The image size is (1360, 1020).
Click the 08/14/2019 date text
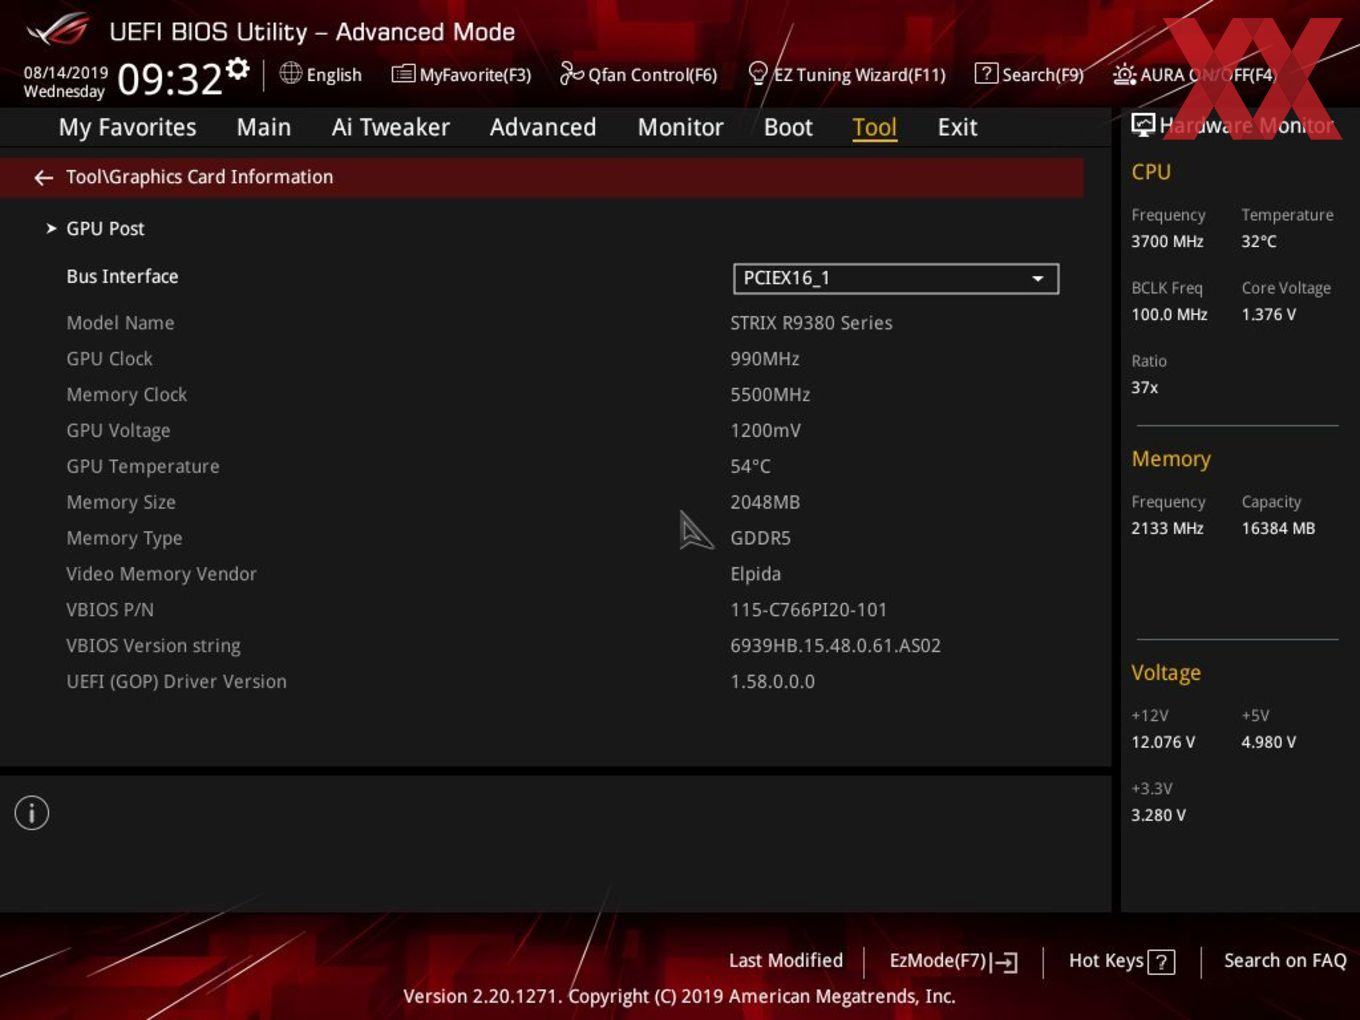point(66,73)
